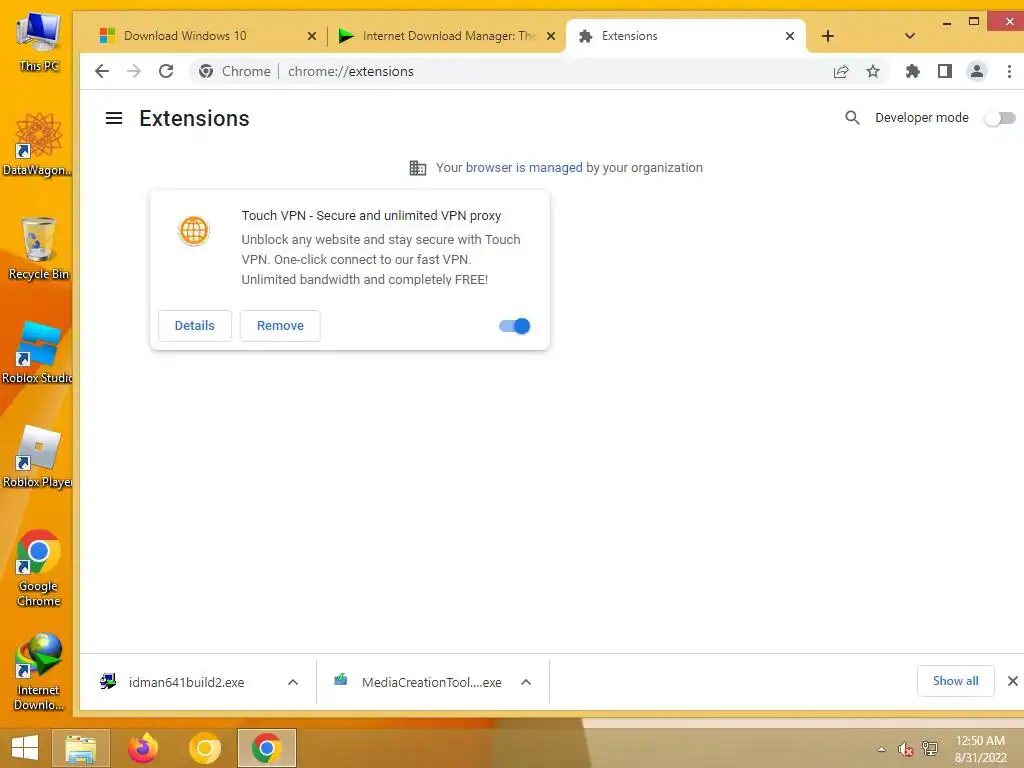Image resolution: width=1024 pixels, height=768 pixels.
Task: Open downloaded idman641build2.exe
Action: pyautogui.click(x=186, y=682)
